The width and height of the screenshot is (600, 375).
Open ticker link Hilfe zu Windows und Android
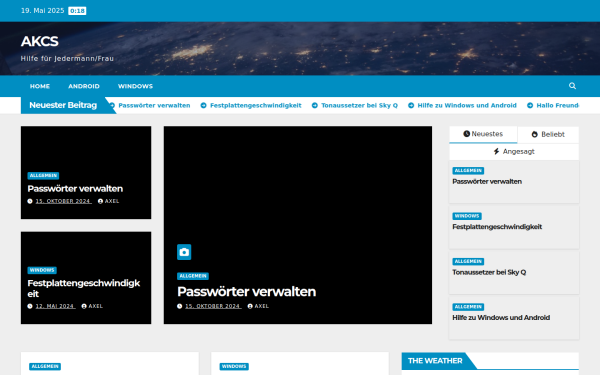[x=467, y=105]
